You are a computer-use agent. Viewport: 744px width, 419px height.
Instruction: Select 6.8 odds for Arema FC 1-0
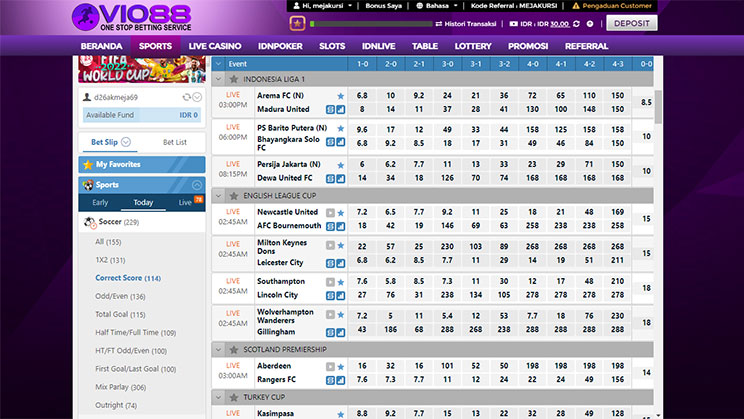362,95
